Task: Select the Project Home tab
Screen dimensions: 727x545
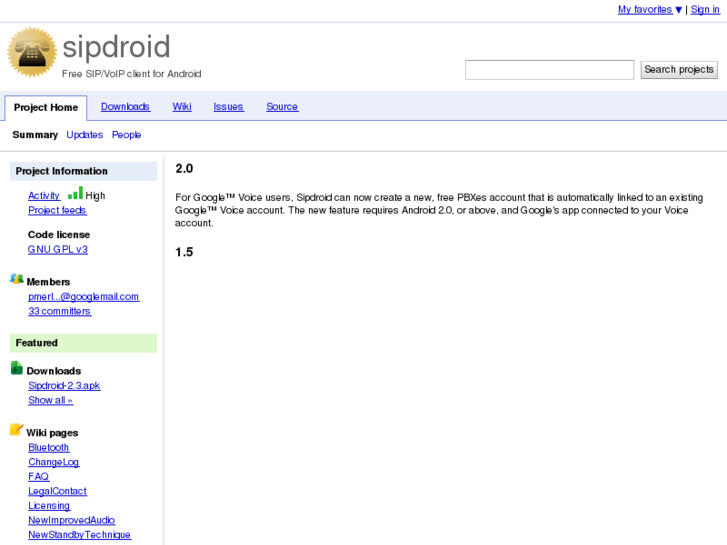Action: click(46, 108)
